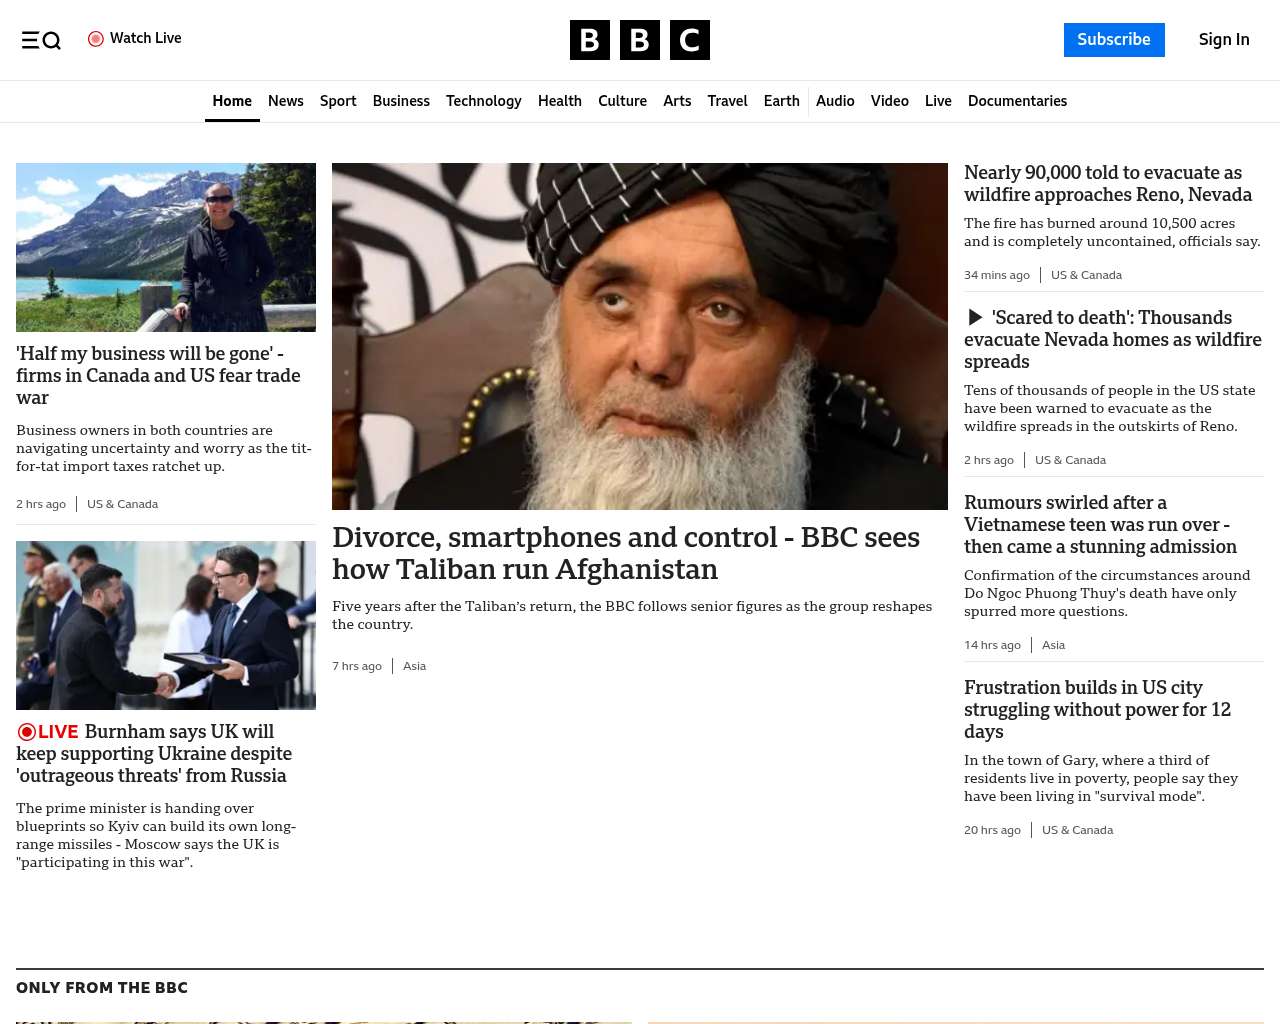Image resolution: width=1280 pixels, height=1024 pixels.
Task: Click US & Canada tag under trade war story
Action: [122, 504]
